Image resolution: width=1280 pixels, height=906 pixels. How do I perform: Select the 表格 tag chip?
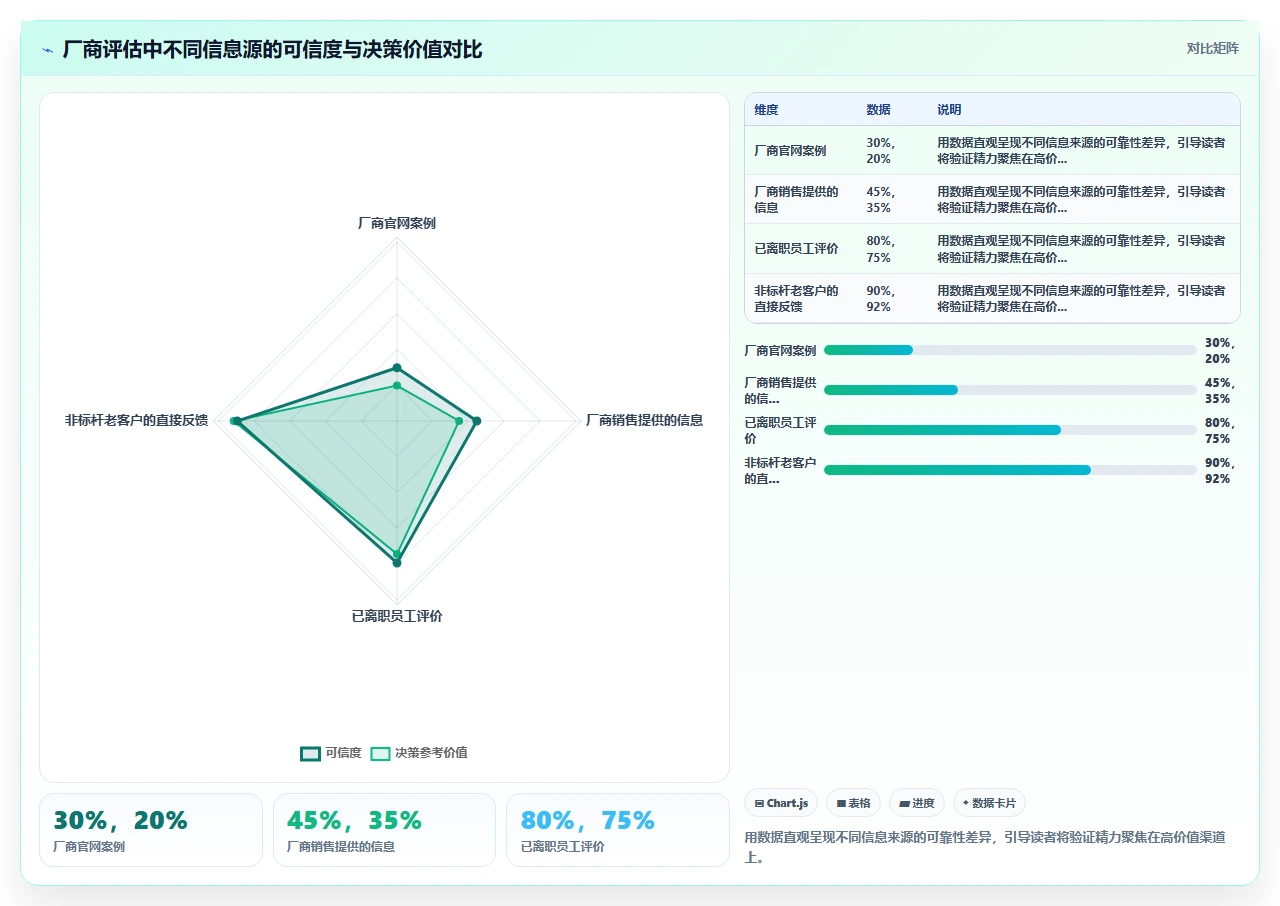pyautogui.click(x=853, y=803)
